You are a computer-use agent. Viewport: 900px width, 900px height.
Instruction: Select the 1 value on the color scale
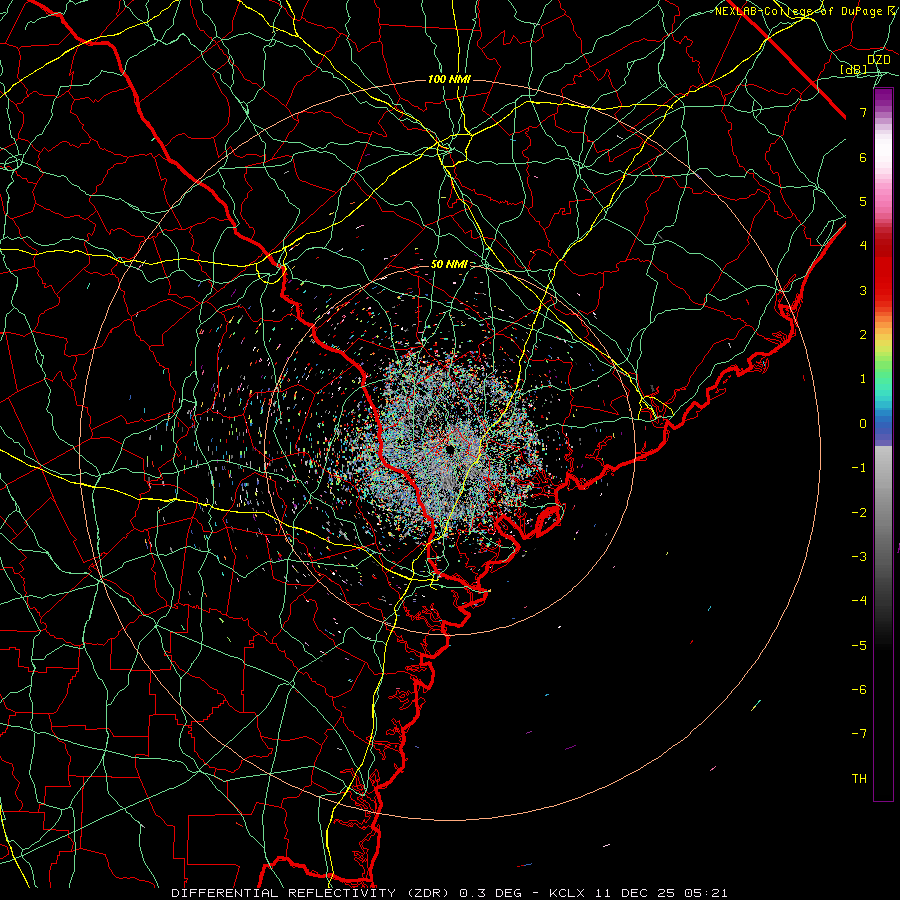863,379
